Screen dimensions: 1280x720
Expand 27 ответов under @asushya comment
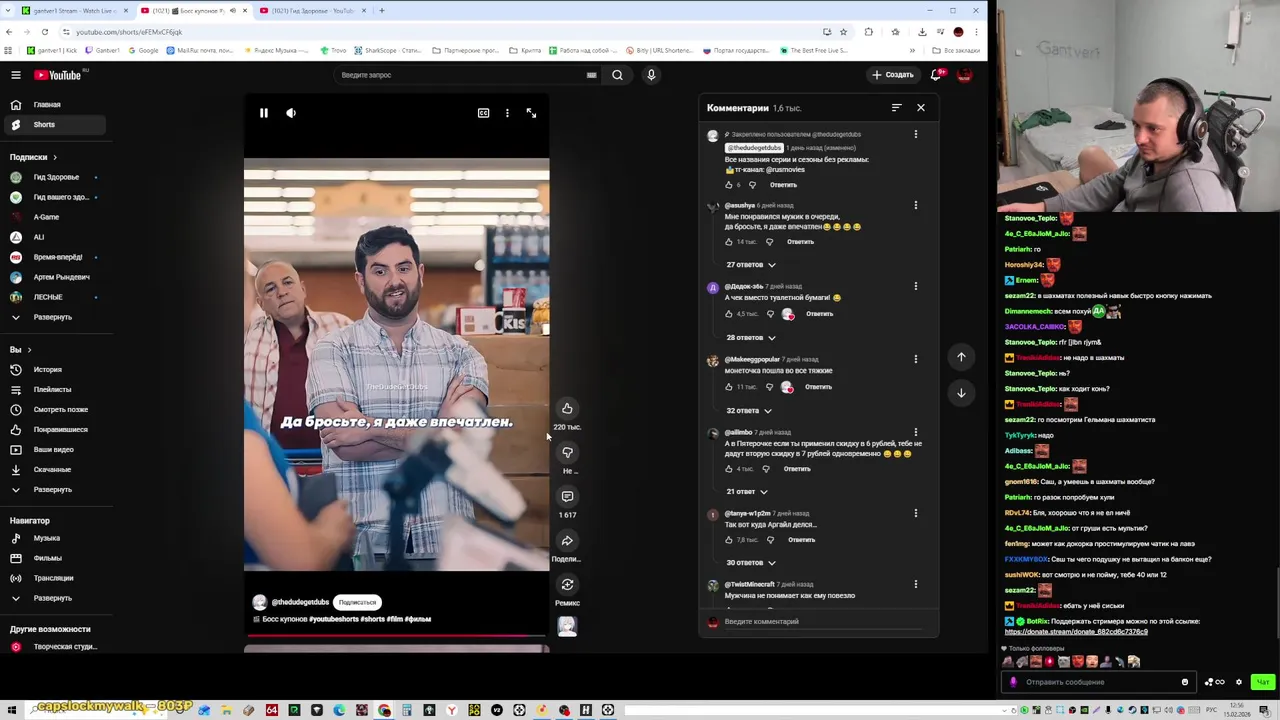(751, 265)
